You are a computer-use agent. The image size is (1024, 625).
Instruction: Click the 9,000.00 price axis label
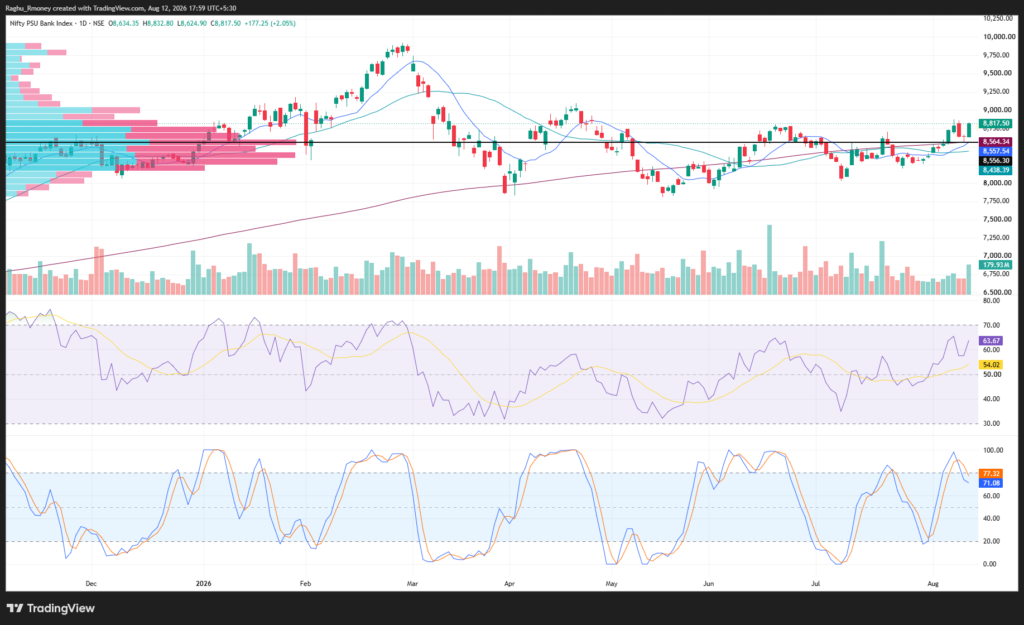tap(997, 110)
